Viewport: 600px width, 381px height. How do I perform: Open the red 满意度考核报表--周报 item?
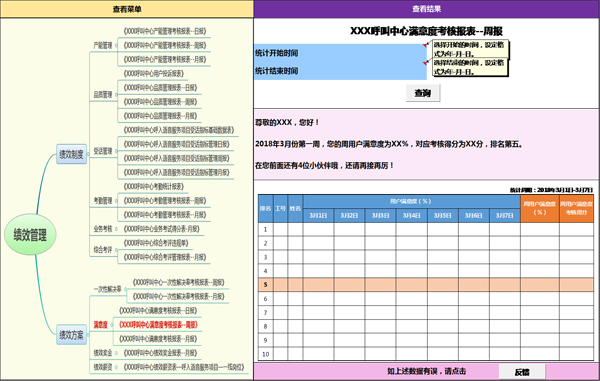click(158, 324)
